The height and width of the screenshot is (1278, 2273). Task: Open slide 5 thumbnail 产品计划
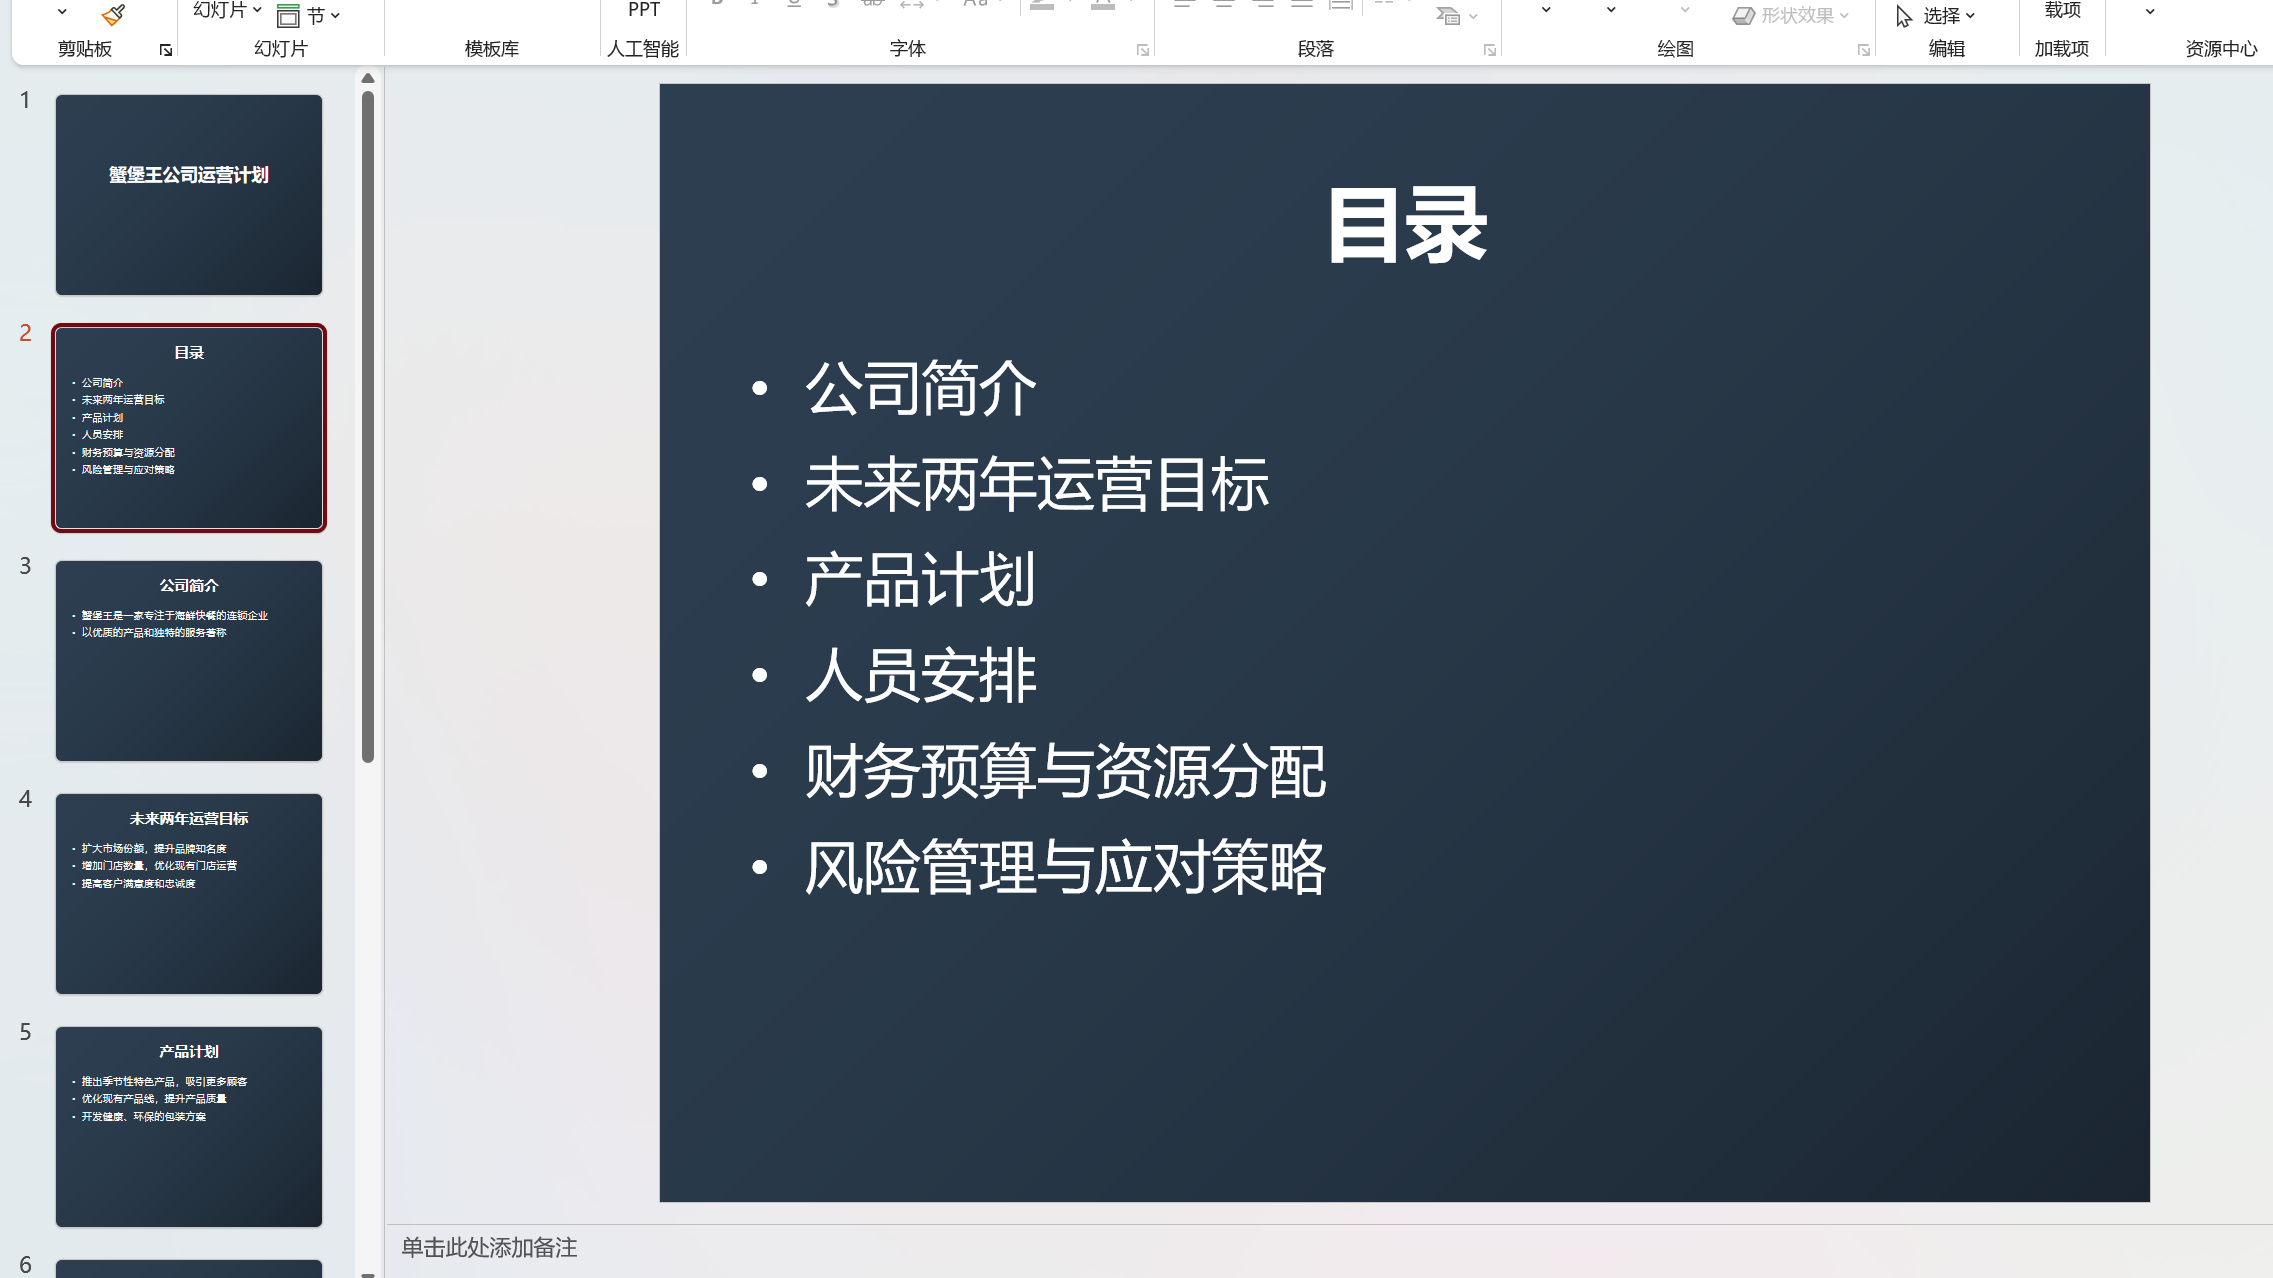tap(189, 1126)
